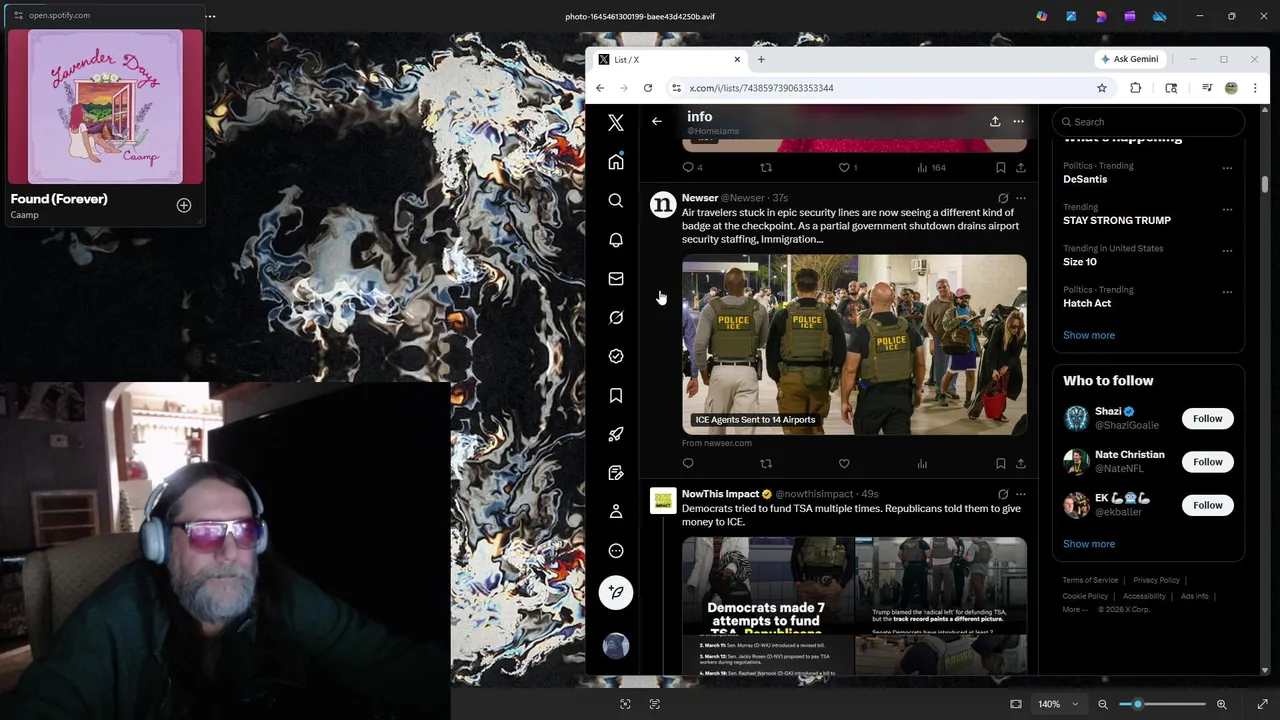
Task: Open Privacy Policy footer link
Action: tap(1156, 580)
